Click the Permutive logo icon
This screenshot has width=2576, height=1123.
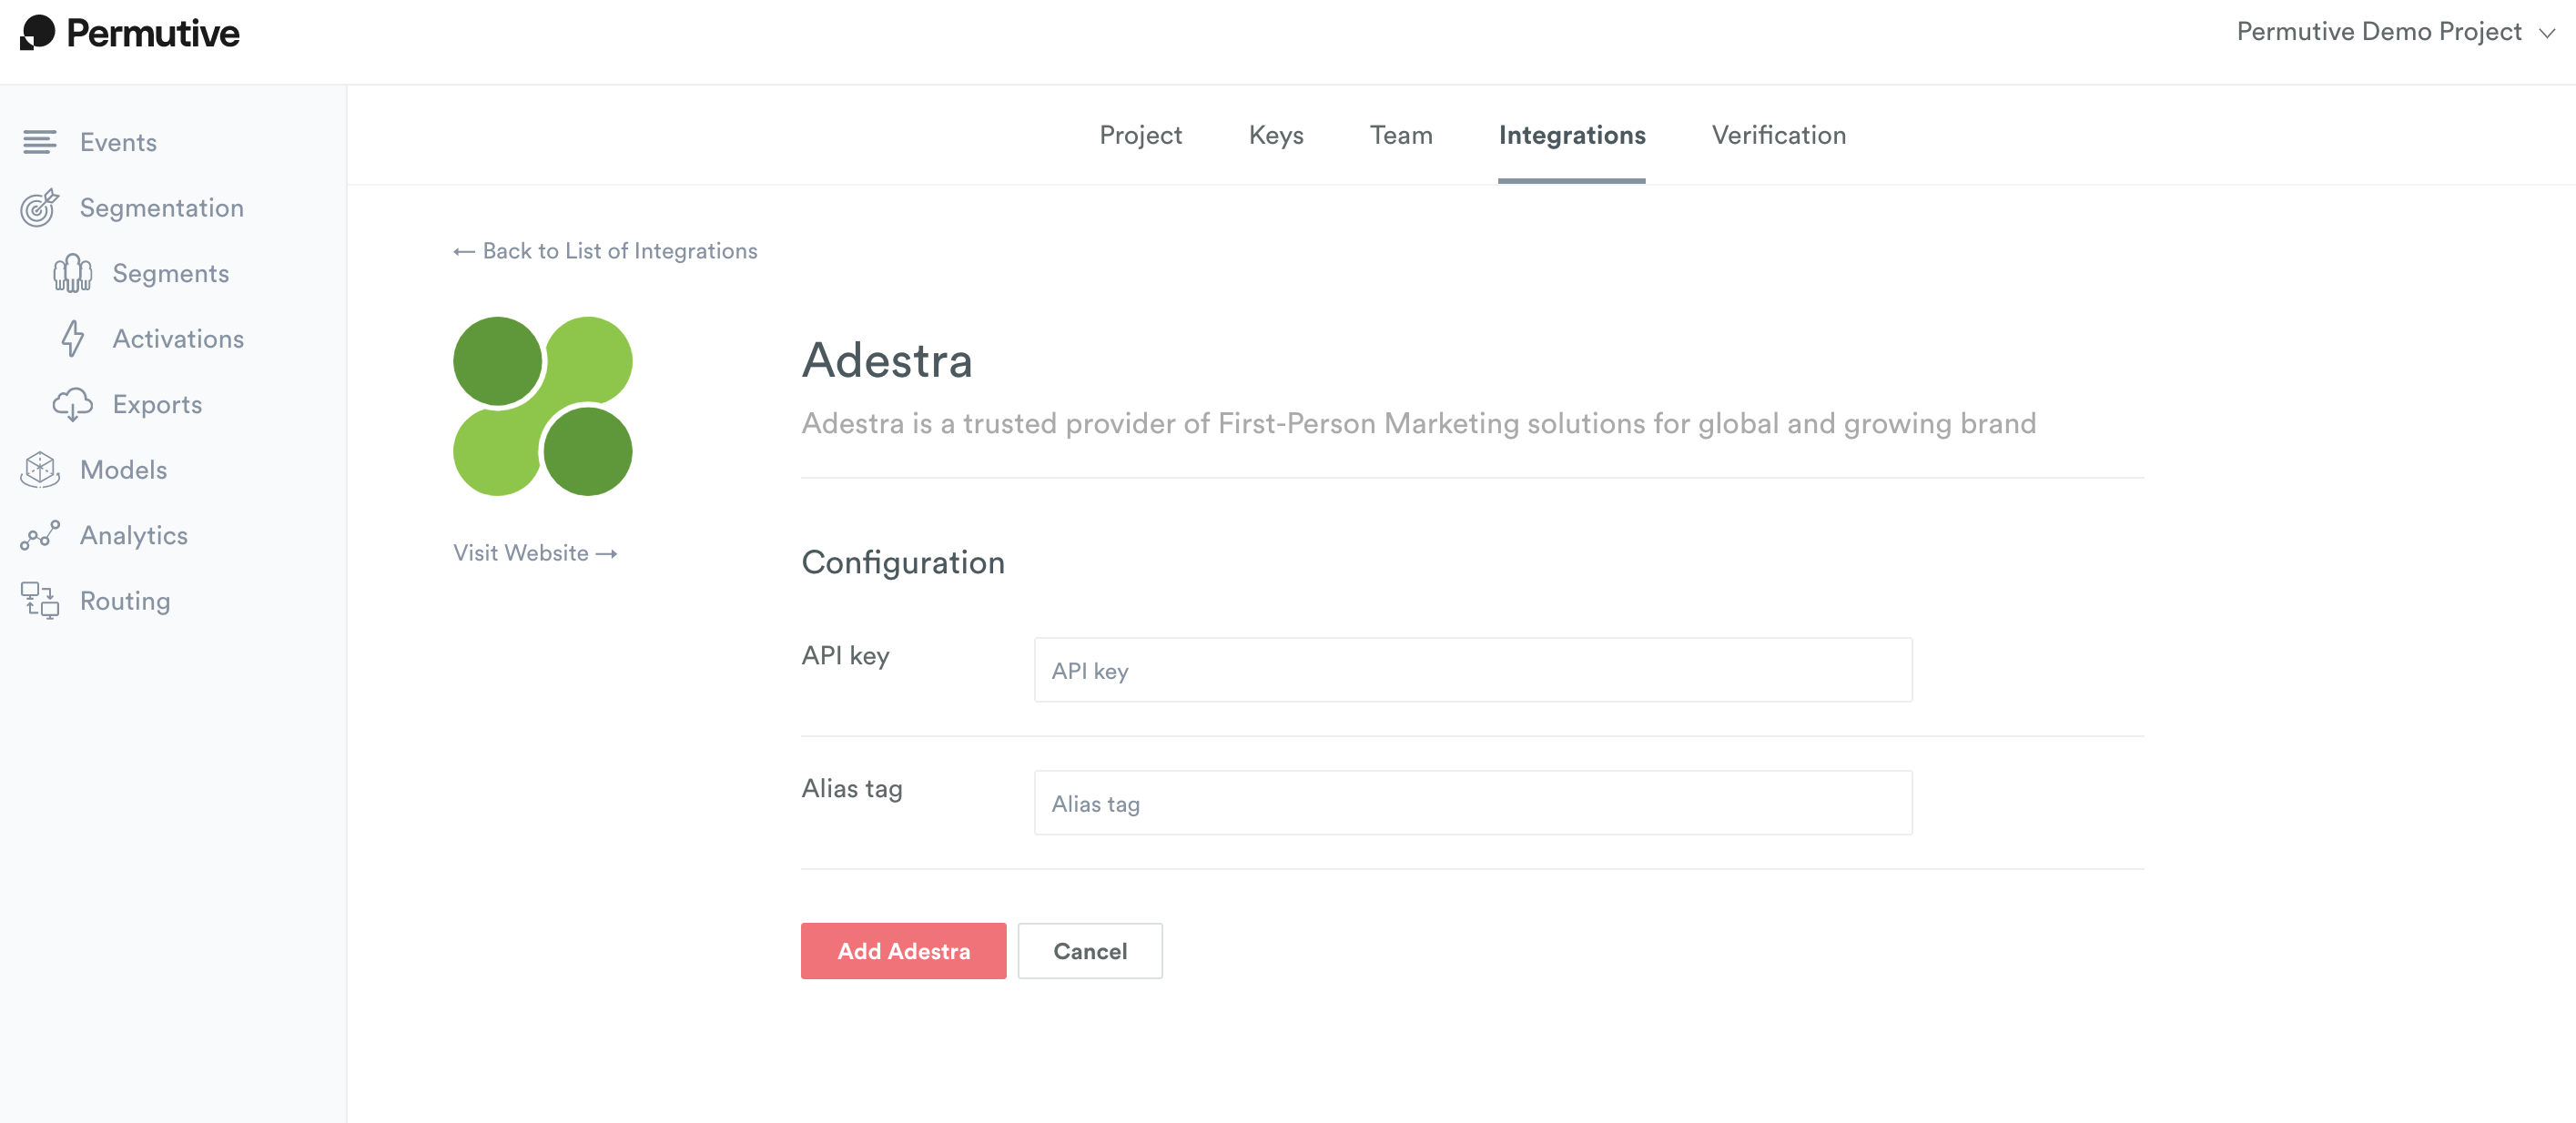point(38,32)
